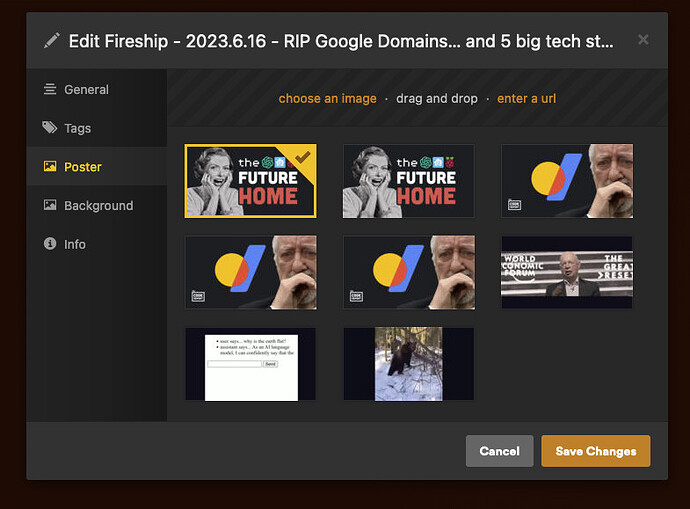Viewport: 690px width, 509px height.
Task: Save Changes to the poster
Action: 595,451
